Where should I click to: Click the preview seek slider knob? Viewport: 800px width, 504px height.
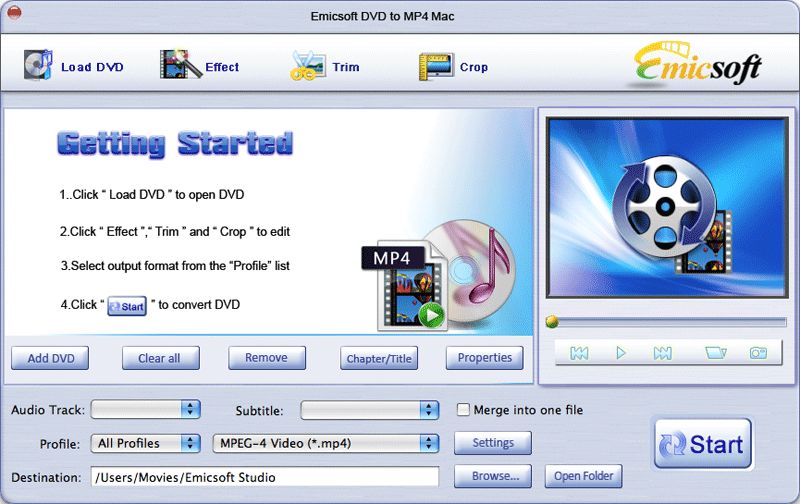[552, 321]
